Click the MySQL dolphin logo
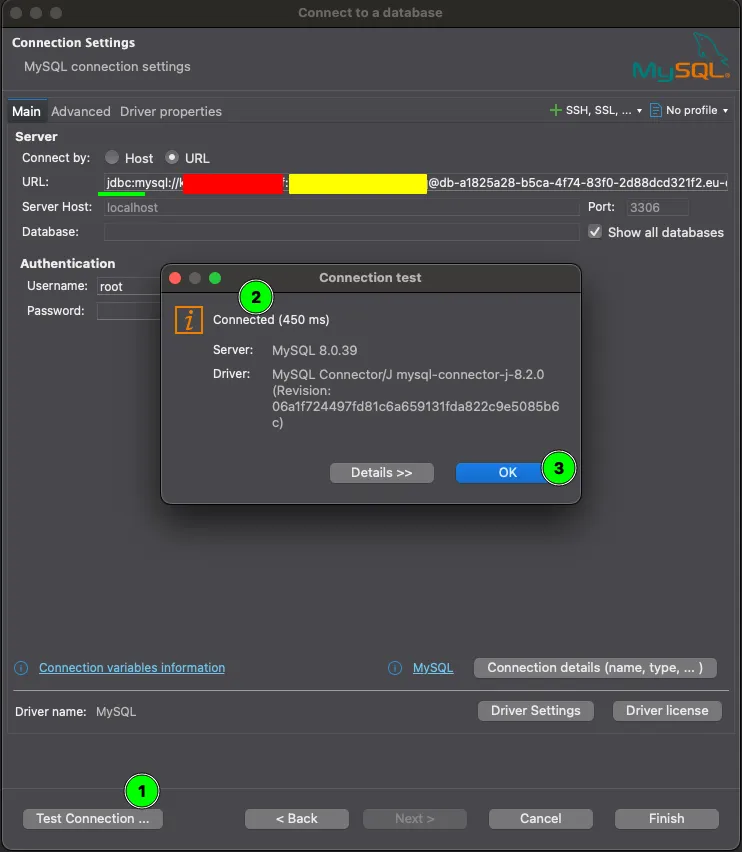 point(682,57)
